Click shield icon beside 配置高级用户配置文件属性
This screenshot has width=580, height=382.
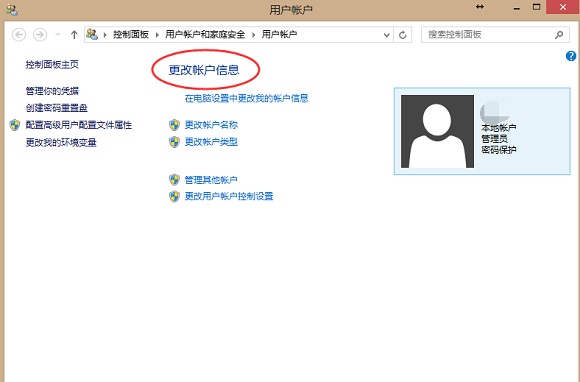(15, 125)
